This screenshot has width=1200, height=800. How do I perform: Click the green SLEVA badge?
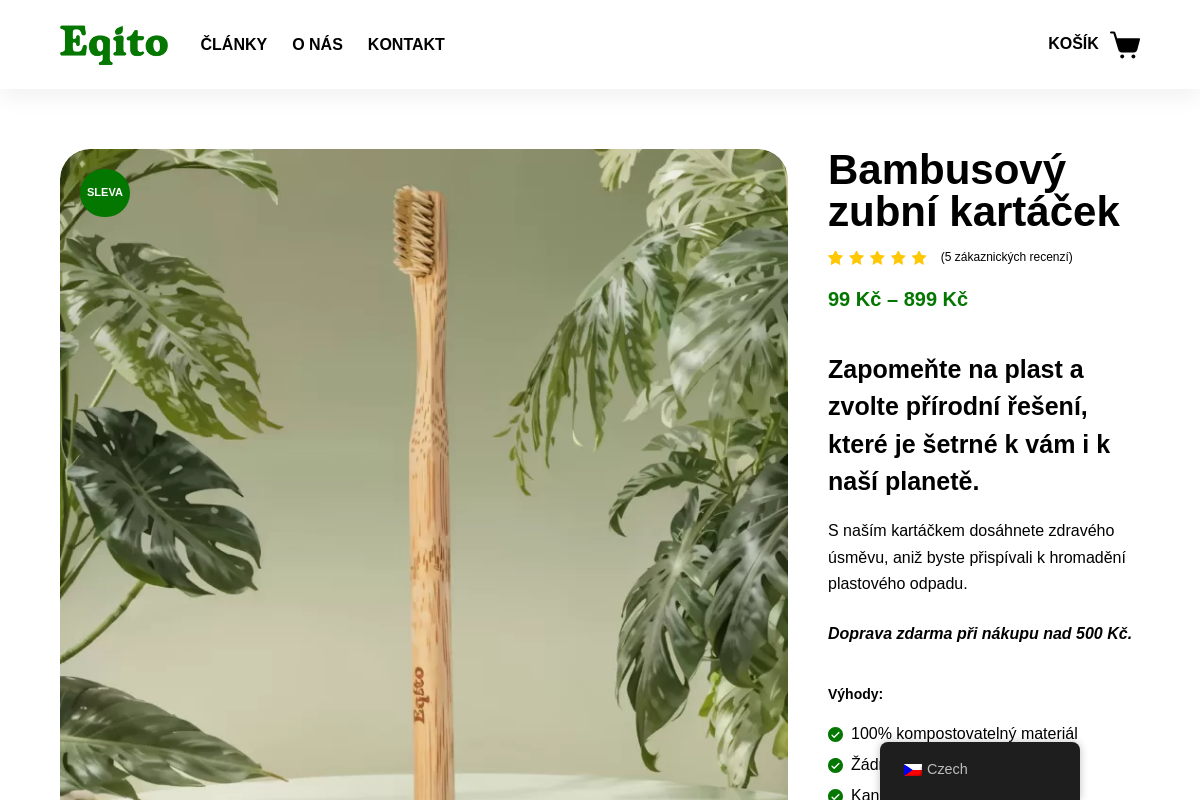point(105,192)
